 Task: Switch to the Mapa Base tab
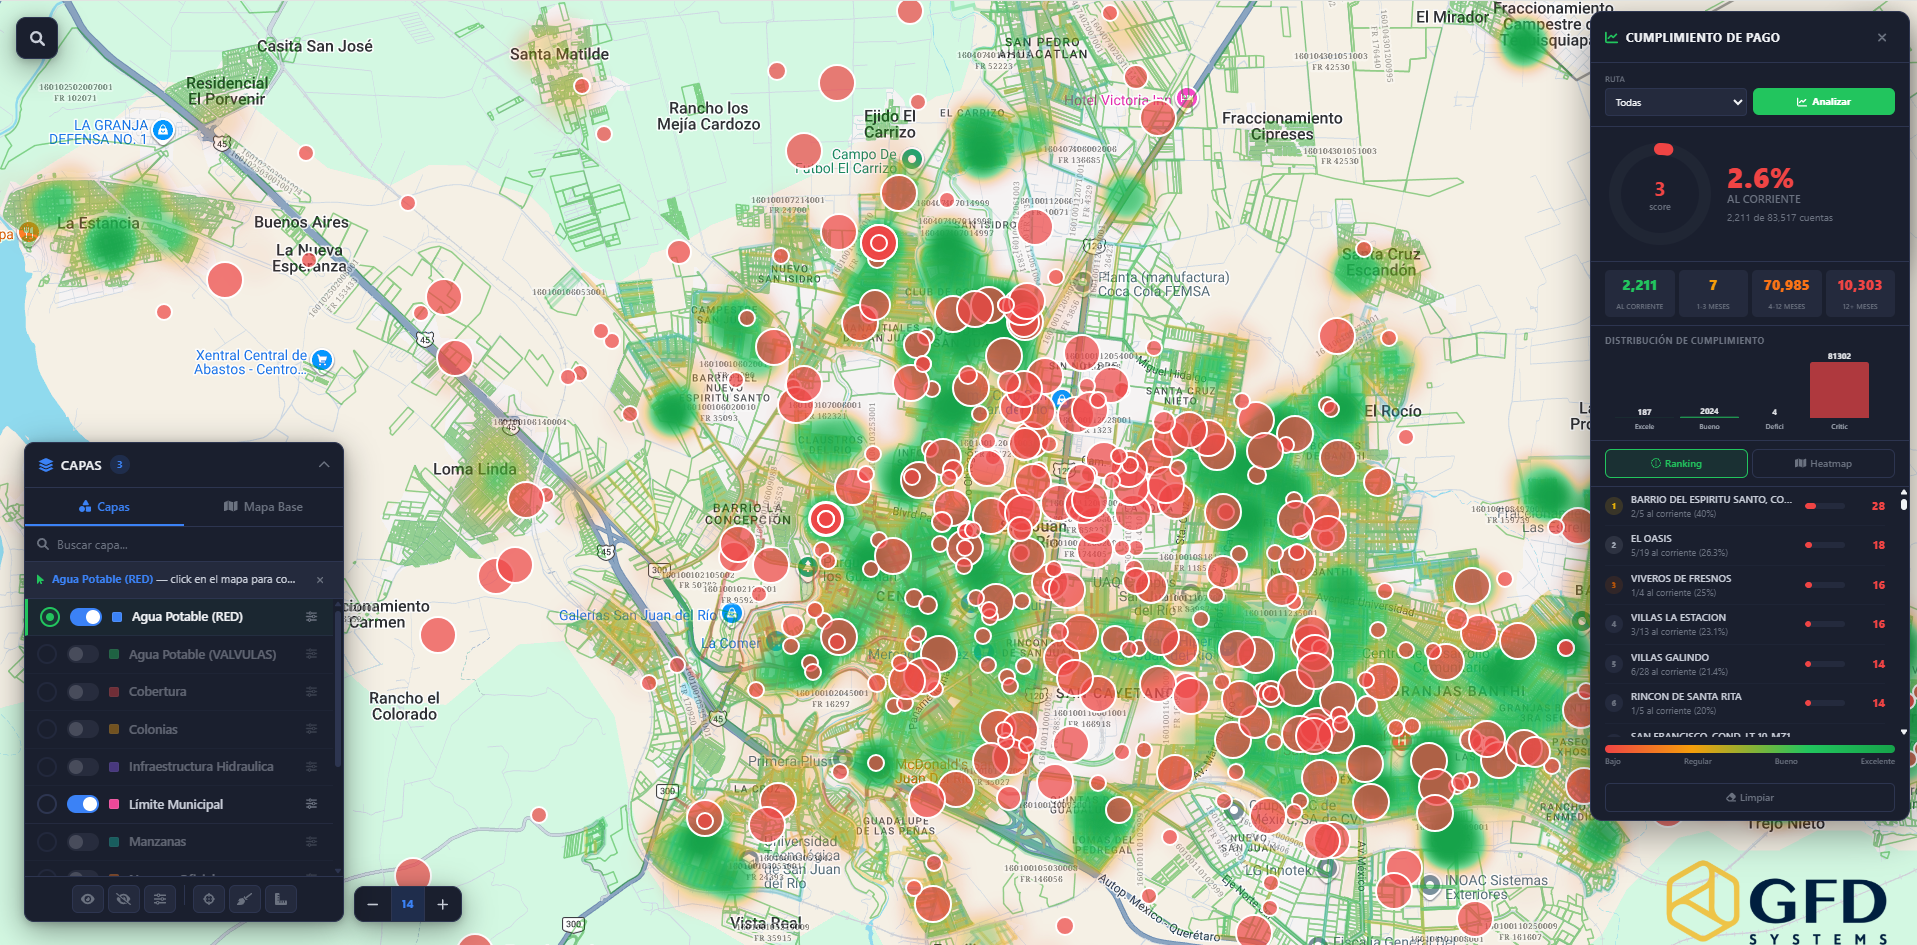pos(263,507)
